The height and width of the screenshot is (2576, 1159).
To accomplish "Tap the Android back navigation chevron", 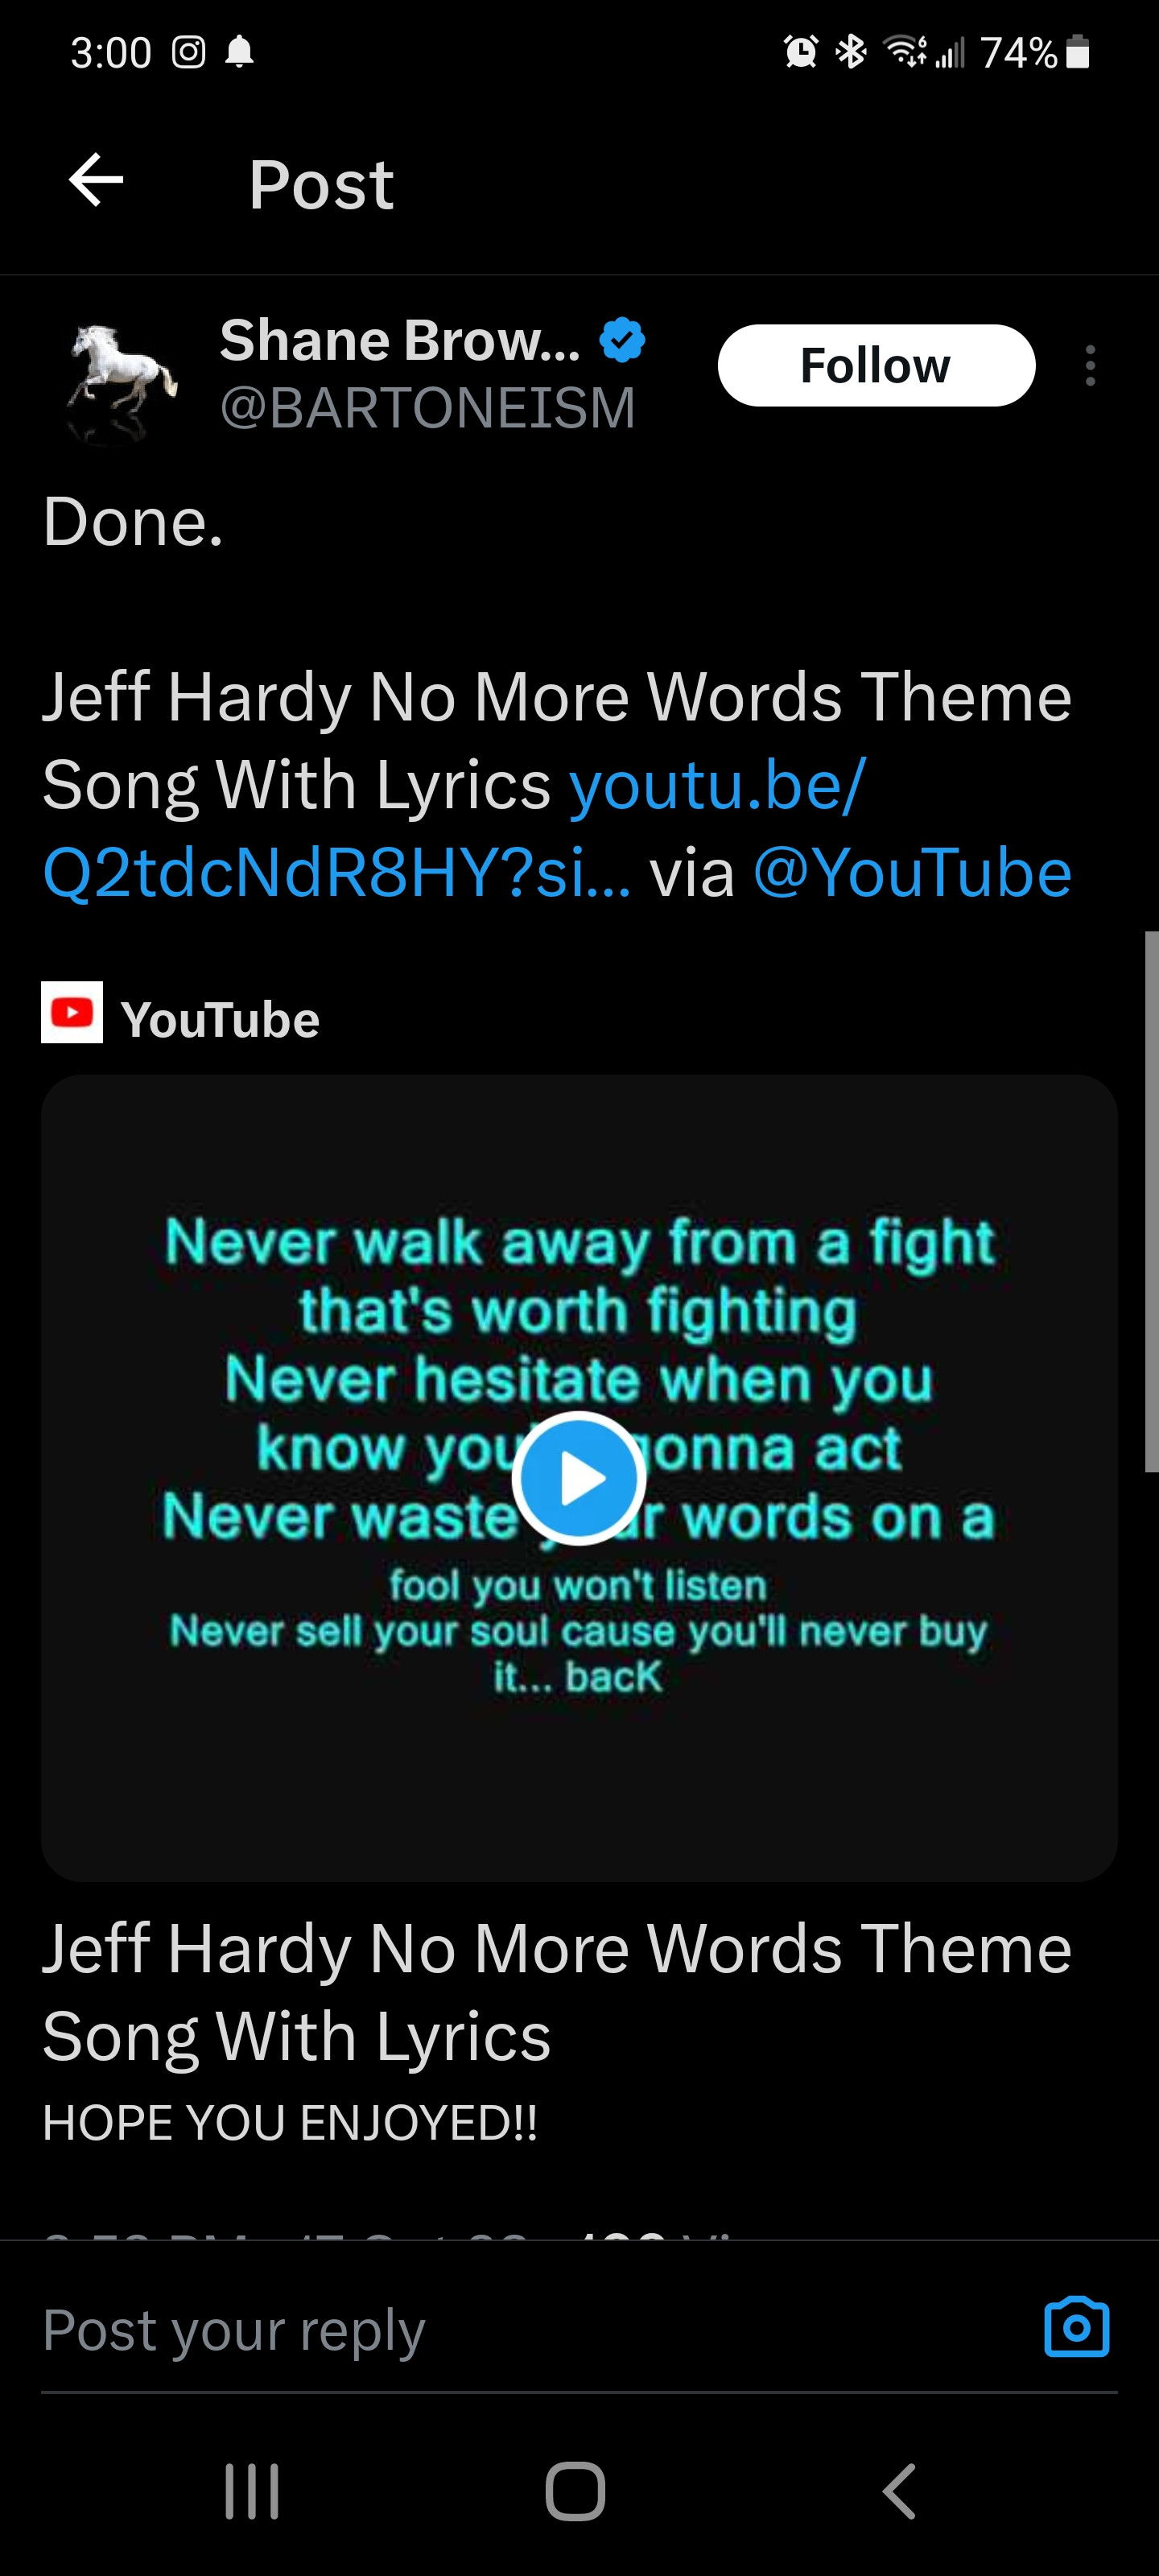I will click(899, 2491).
